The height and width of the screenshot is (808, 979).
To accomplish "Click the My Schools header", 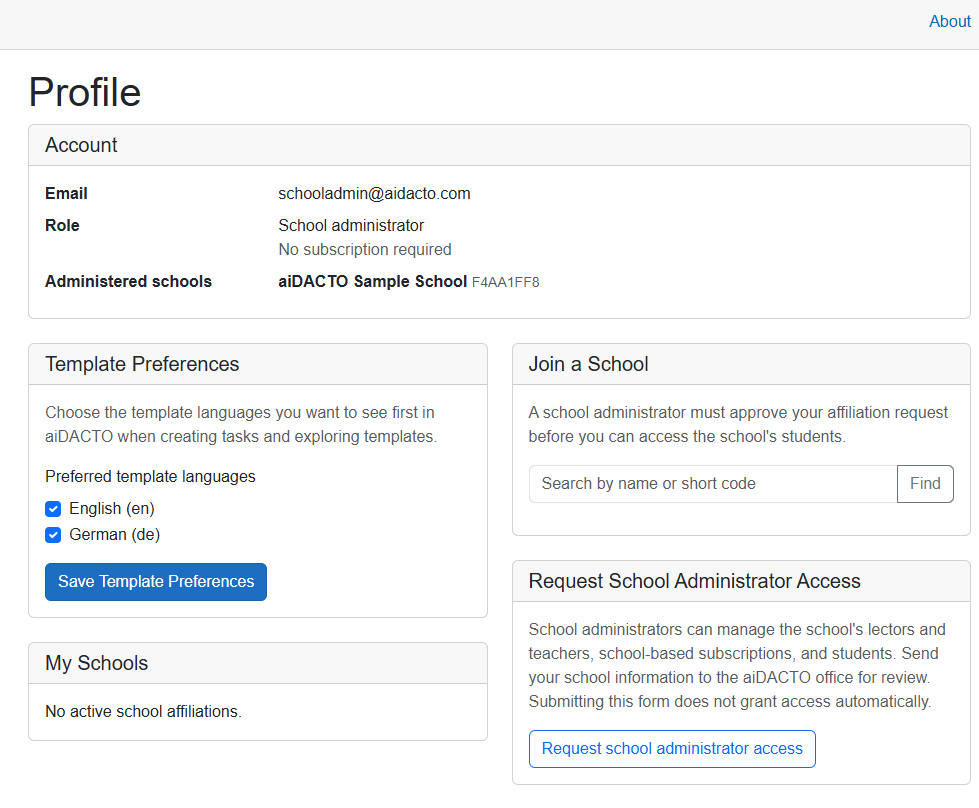I will coord(258,663).
